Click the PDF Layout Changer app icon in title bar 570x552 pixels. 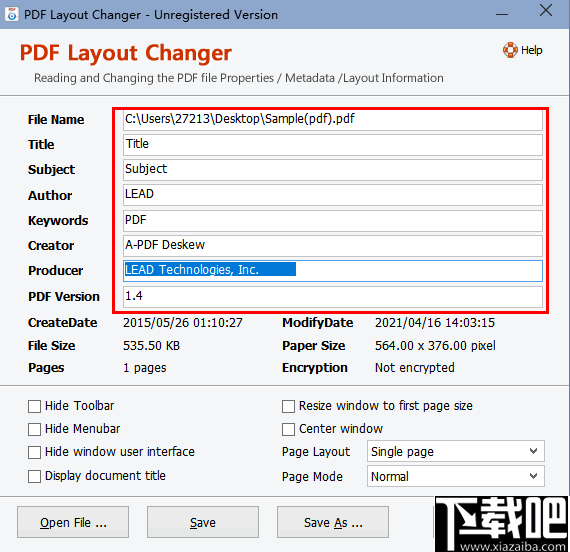point(12,15)
